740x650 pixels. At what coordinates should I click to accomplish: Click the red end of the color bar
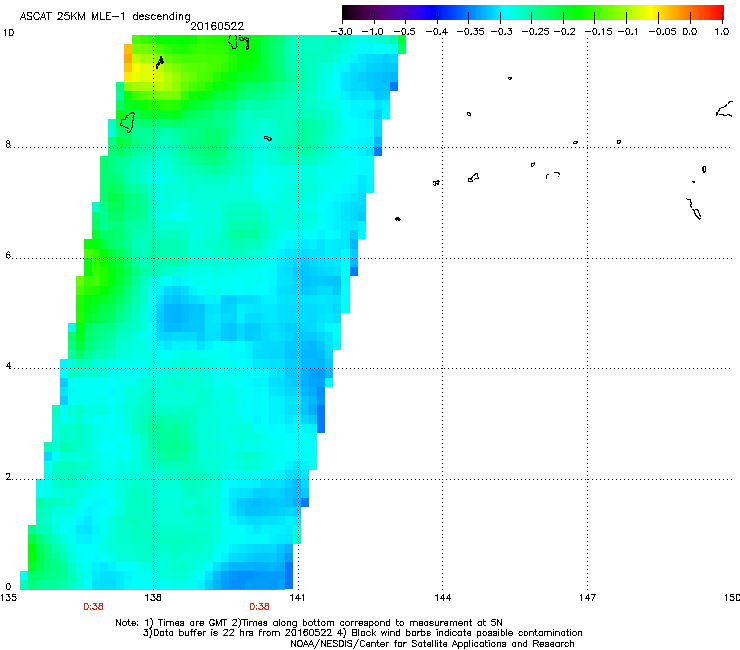pos(717,12)
